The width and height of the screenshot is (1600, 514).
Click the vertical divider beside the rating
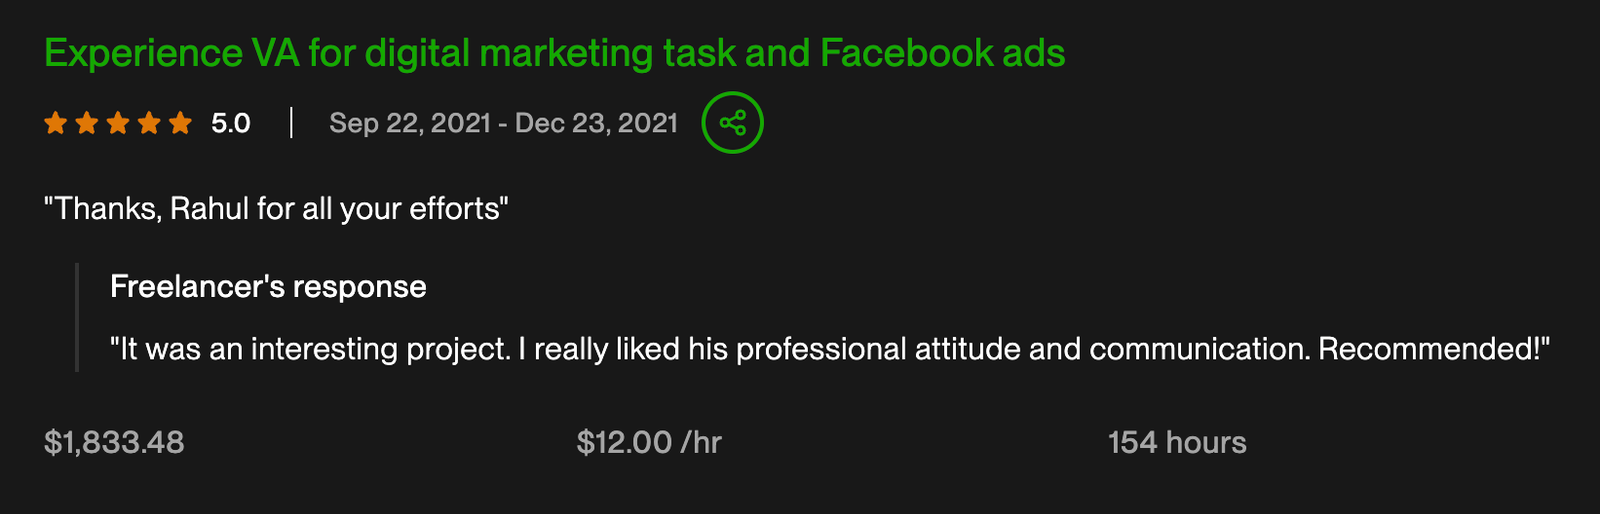tap(291, 123)
